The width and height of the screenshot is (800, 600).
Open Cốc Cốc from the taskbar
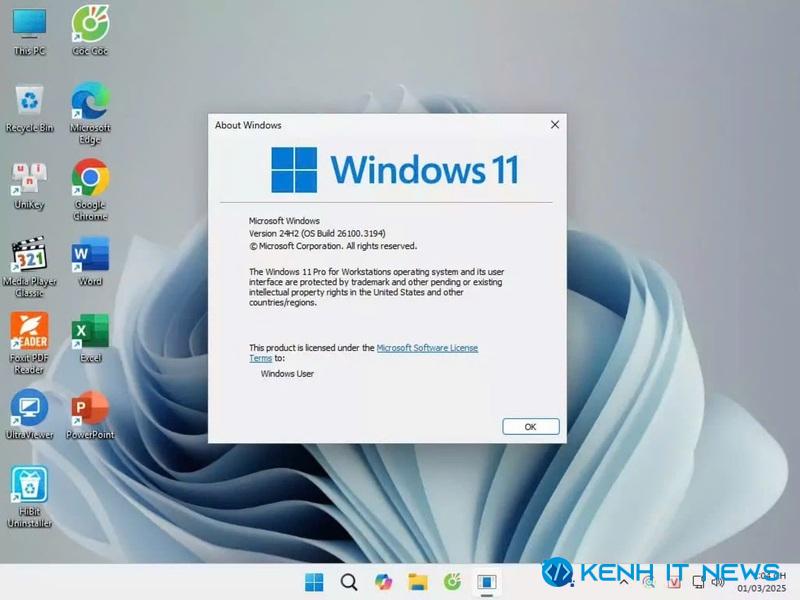pos(453,582)
